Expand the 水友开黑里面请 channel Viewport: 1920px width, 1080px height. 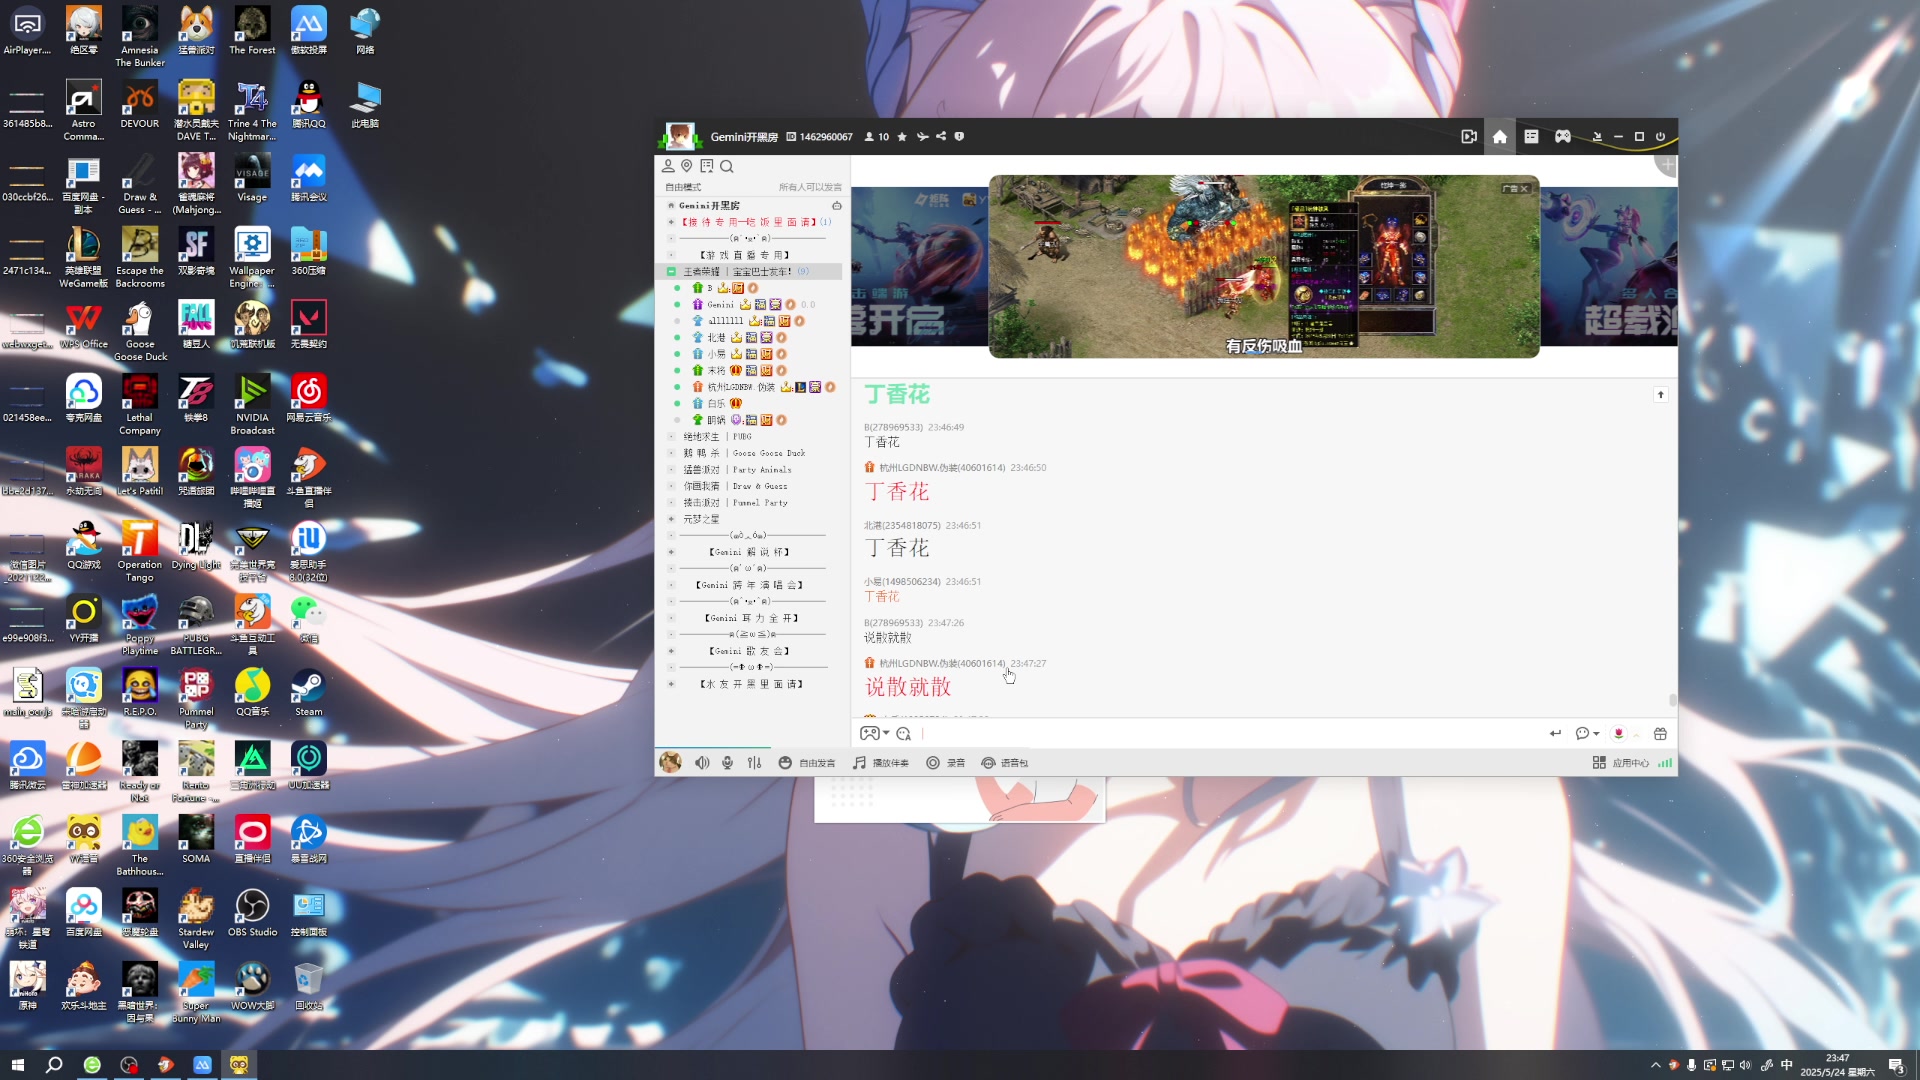pos(671,684)
